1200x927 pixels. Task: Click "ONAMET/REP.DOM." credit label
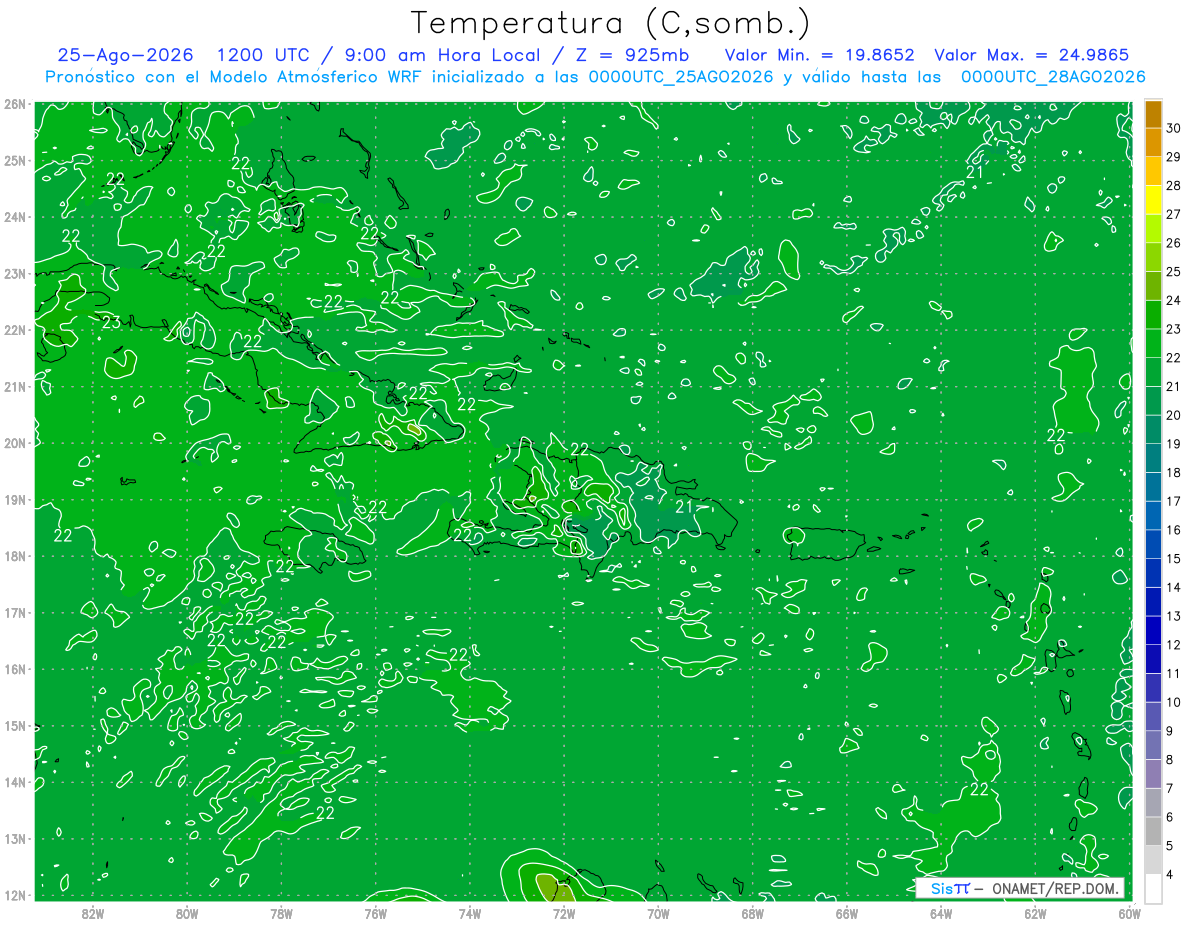point(1056,888)
